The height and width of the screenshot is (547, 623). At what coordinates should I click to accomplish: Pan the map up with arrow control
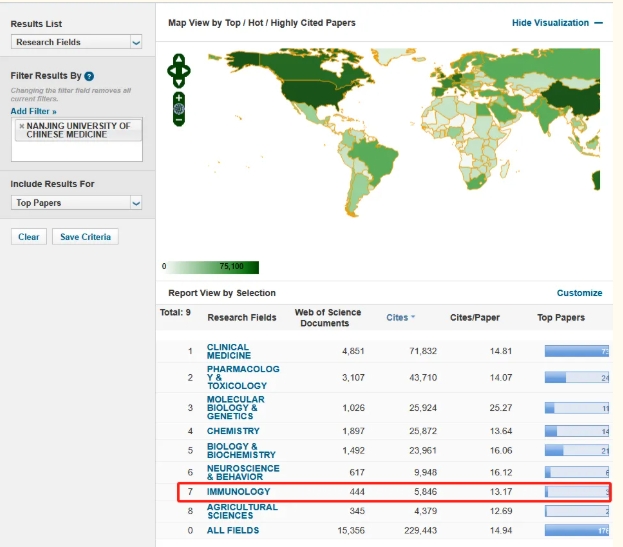[179, 59]
